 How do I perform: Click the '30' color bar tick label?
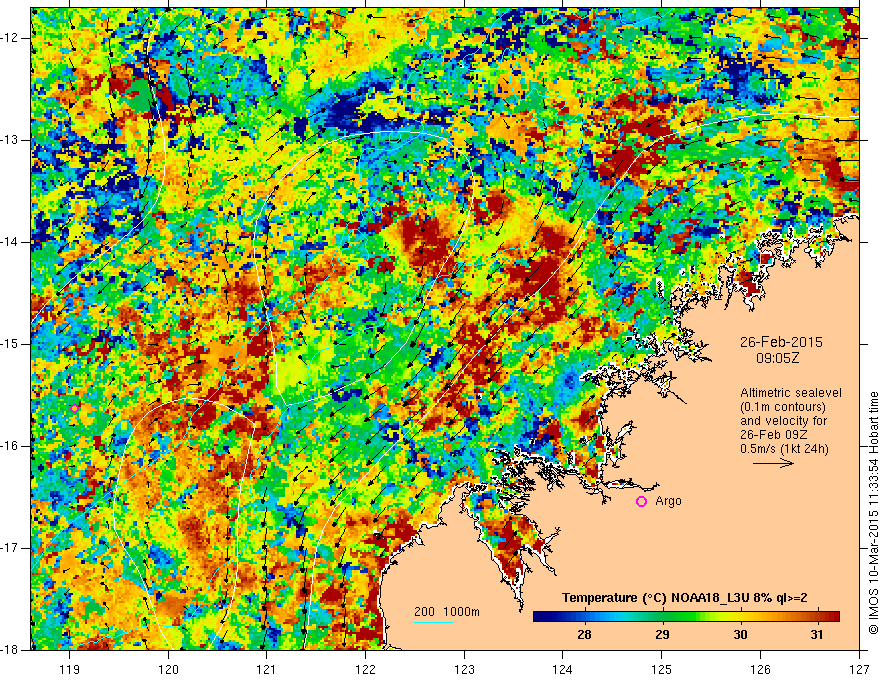740,635
